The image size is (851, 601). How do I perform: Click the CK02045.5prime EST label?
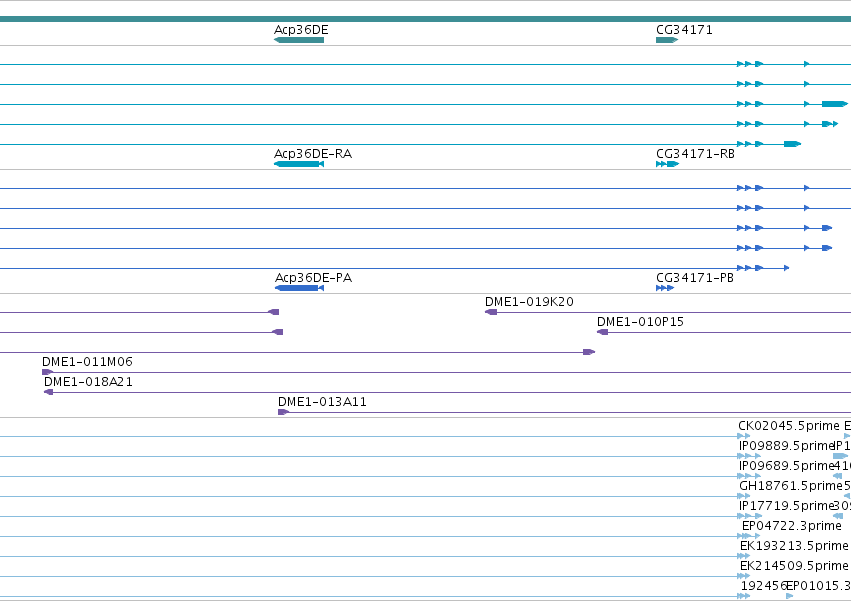789,426
